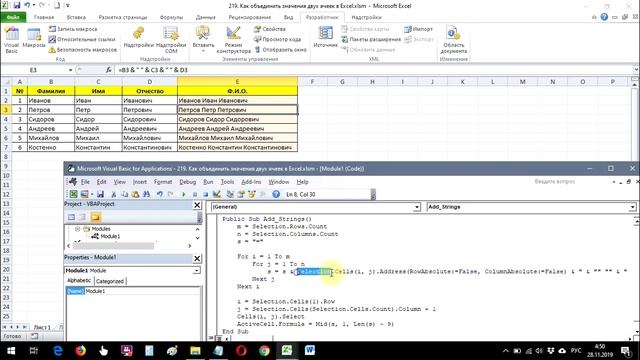Click Просмотр кода in ribbon
Screen dimensions: 640x360
(277, 39)
